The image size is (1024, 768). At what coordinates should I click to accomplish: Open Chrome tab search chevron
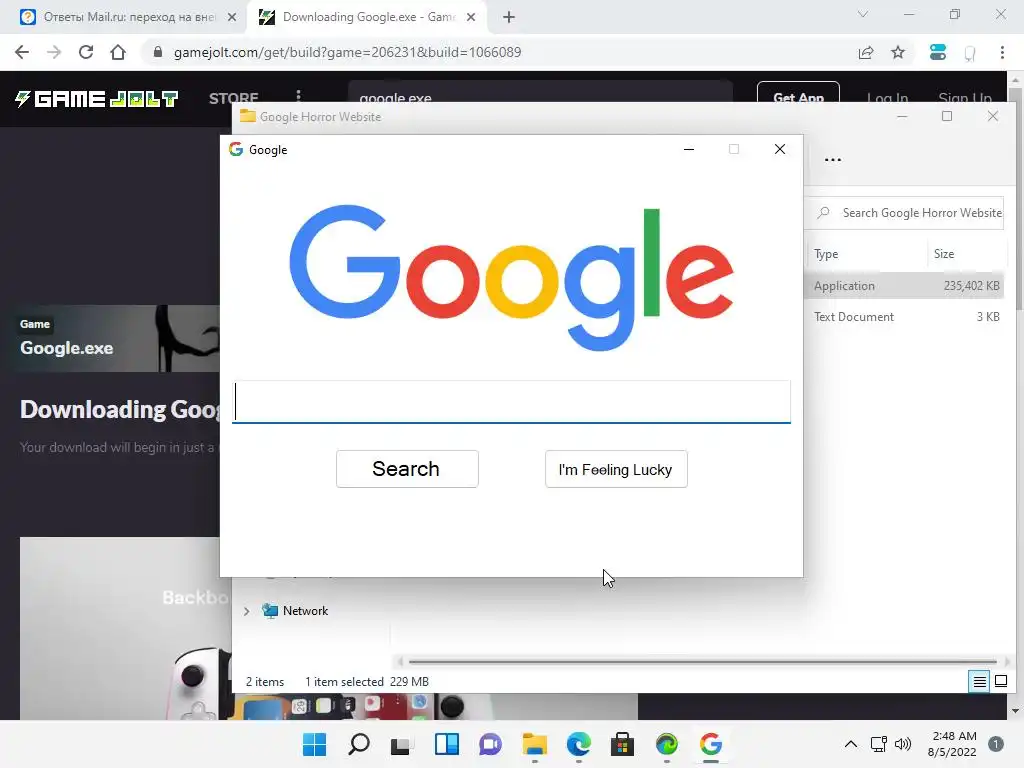[863, 14]
